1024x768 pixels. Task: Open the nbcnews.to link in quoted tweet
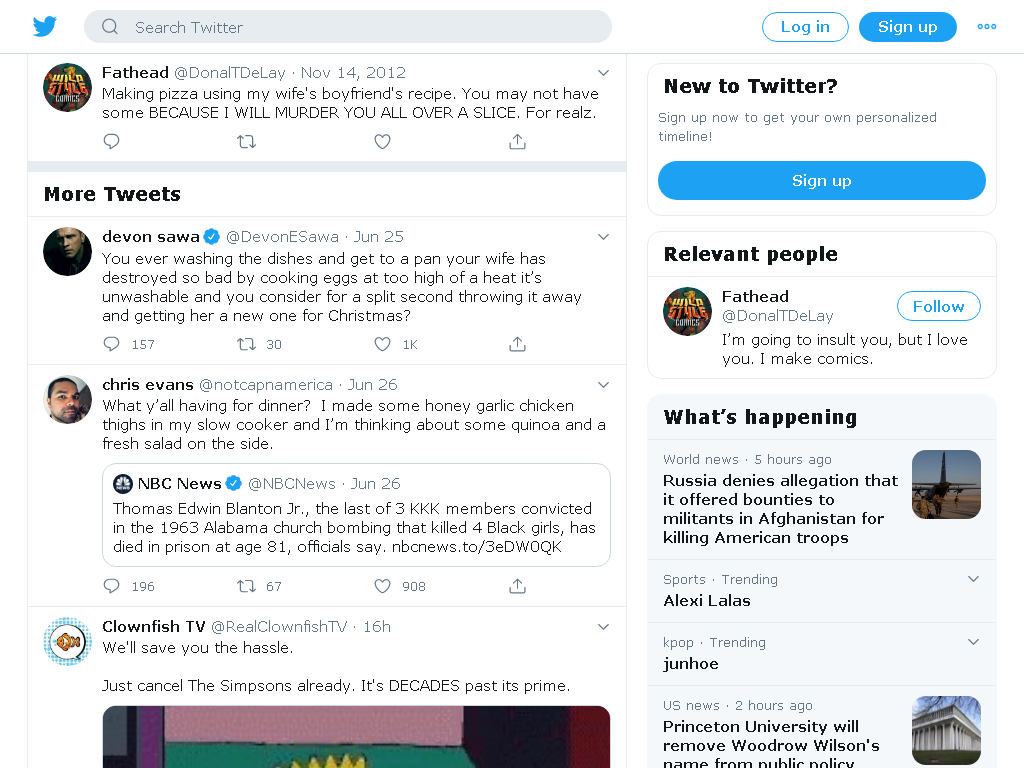click(x=477, y=547)
